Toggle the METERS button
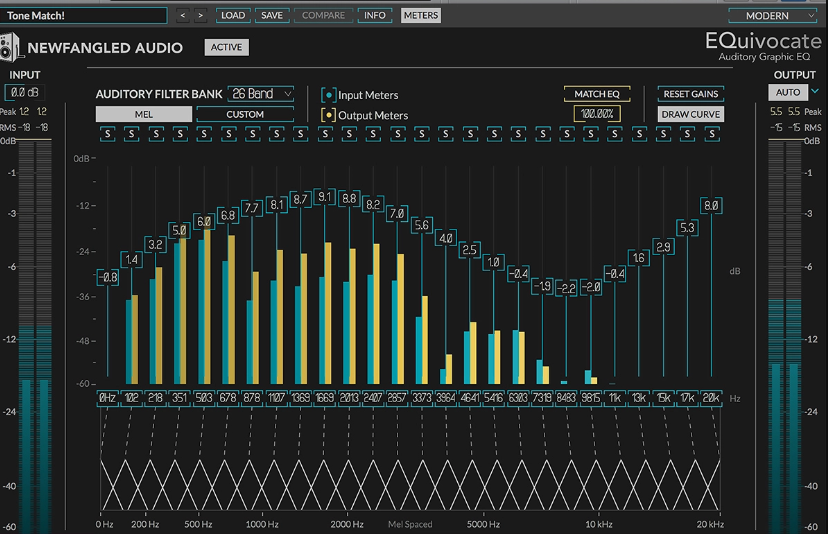The height and width of the screenshot is (534, 828). [x=421, y=16]
